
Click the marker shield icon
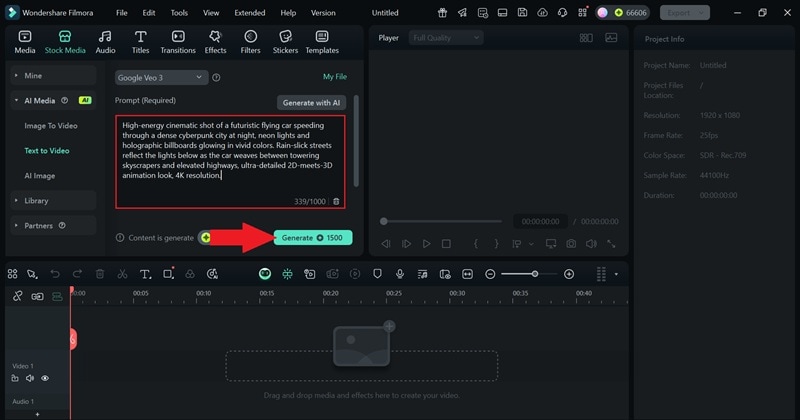(x=378, y=275)
